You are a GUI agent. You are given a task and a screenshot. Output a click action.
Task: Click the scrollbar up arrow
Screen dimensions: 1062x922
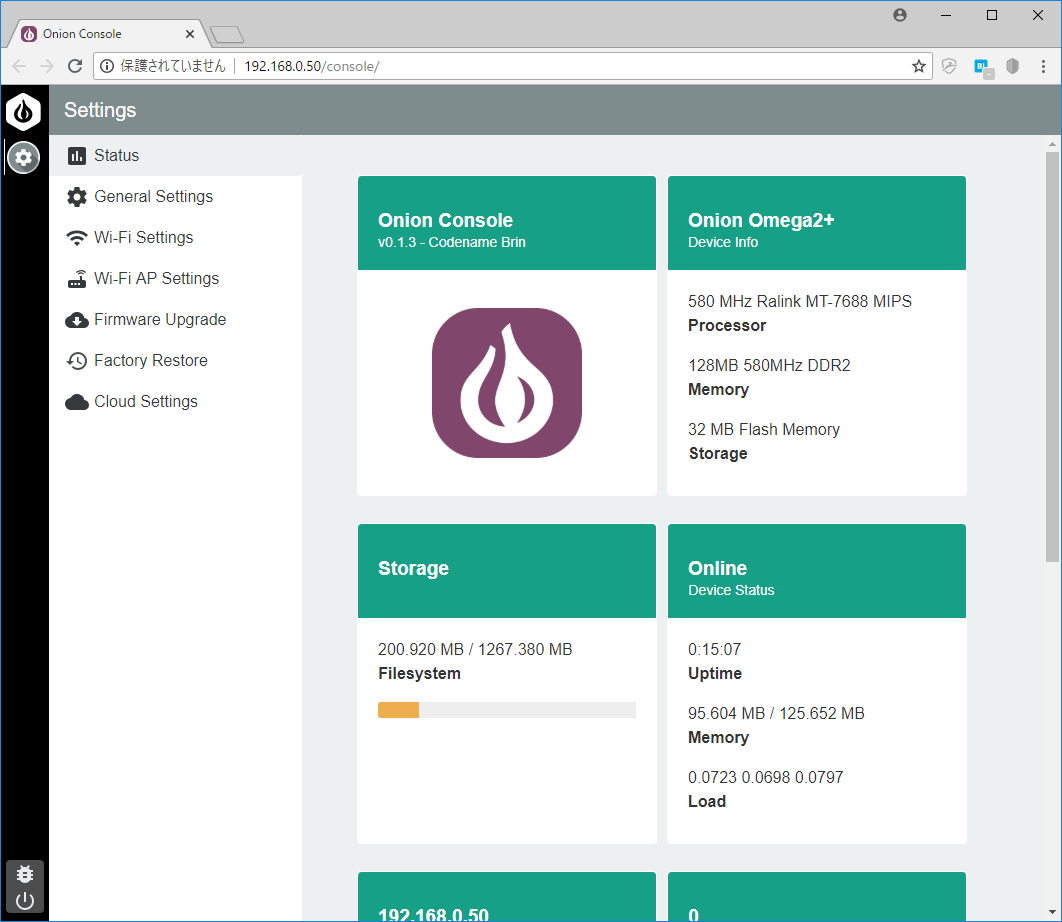(1052, 144)
